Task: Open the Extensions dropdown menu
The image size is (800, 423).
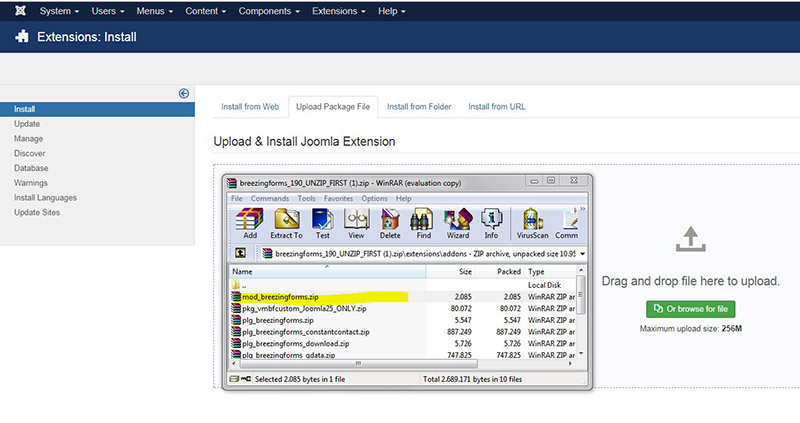Action: 339,11
